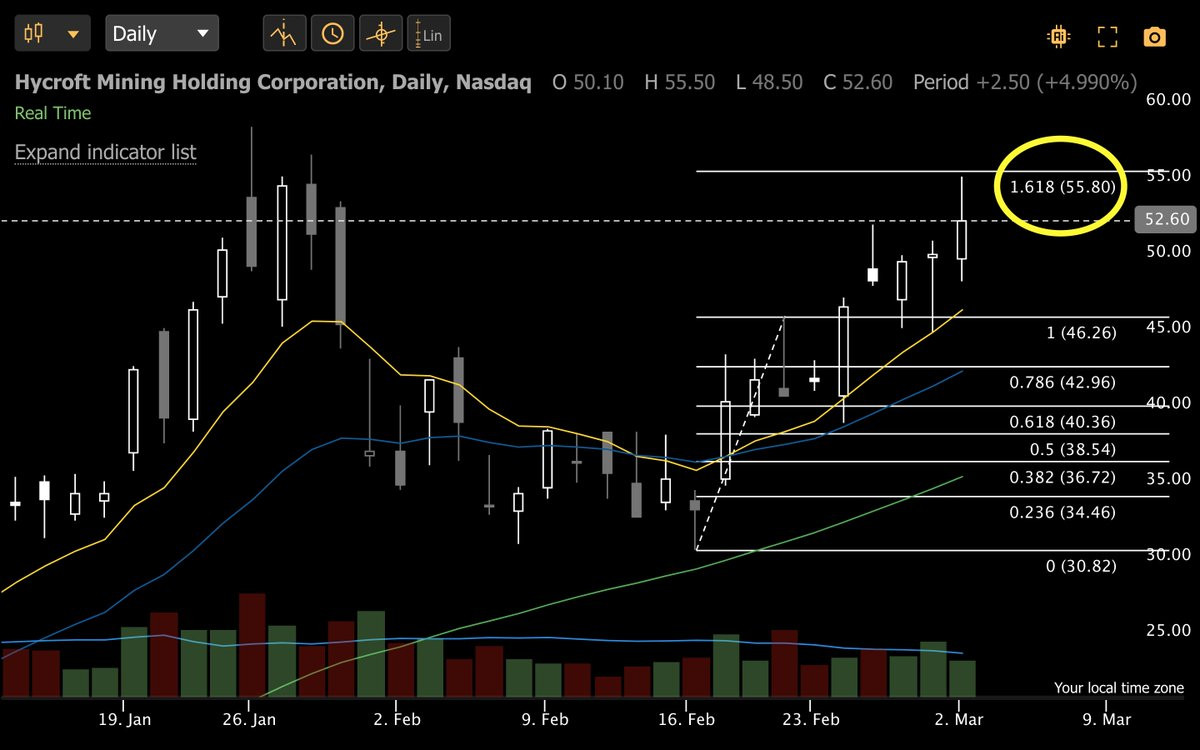Enter fullscreen chart mode
This screenshot has width=1200, height=750.
[x=1107, y=37]
